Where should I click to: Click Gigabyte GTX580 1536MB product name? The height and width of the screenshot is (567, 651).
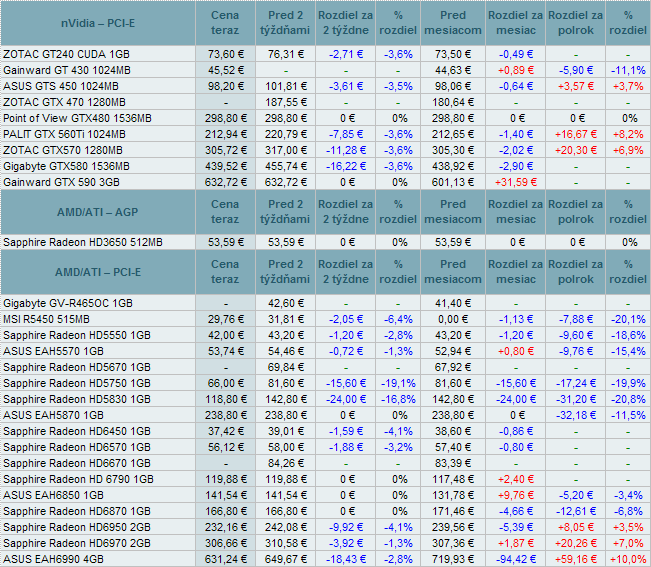tap(66, 166)
